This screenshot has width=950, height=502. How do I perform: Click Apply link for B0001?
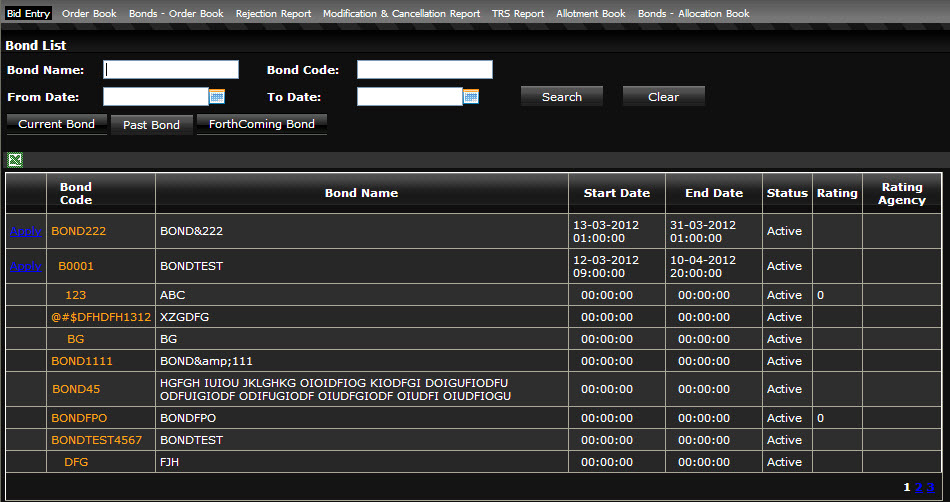pos(25,266)
